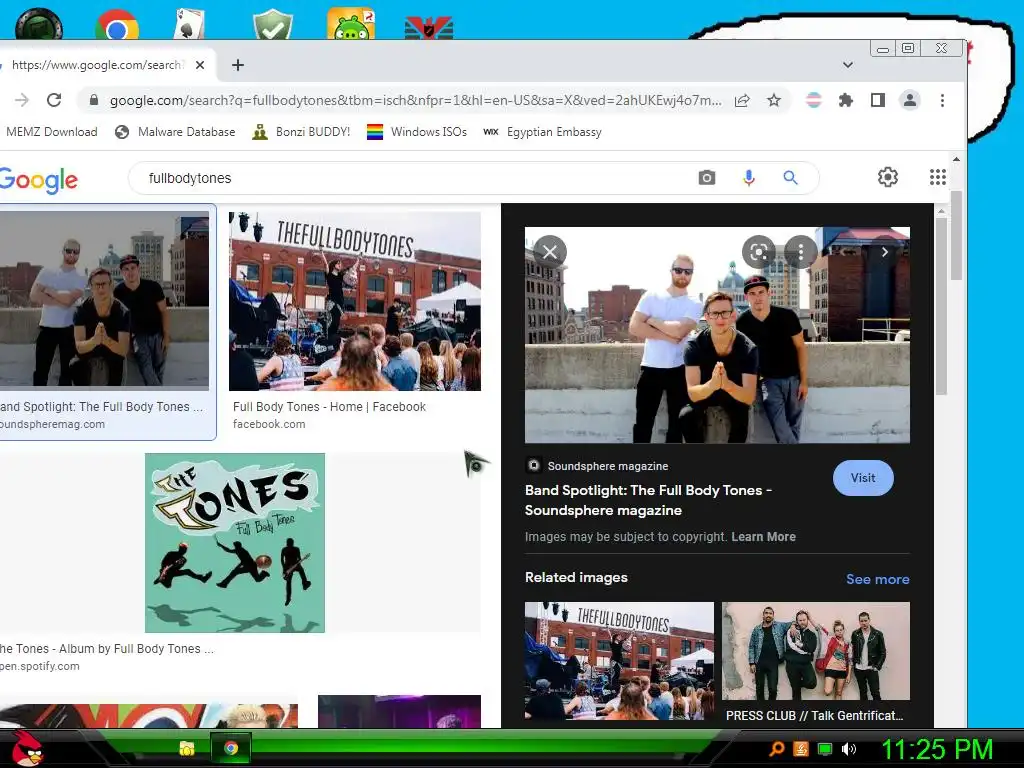Select The Tones album cover image
Viewport: 1024px width, 768px height.
[234, 543]
